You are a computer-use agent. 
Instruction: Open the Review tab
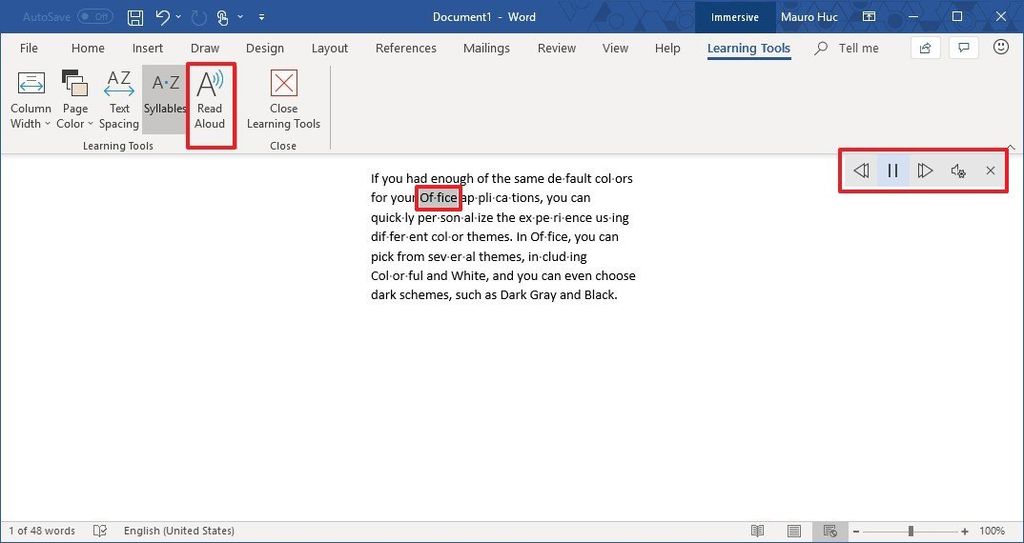[556, 48]
